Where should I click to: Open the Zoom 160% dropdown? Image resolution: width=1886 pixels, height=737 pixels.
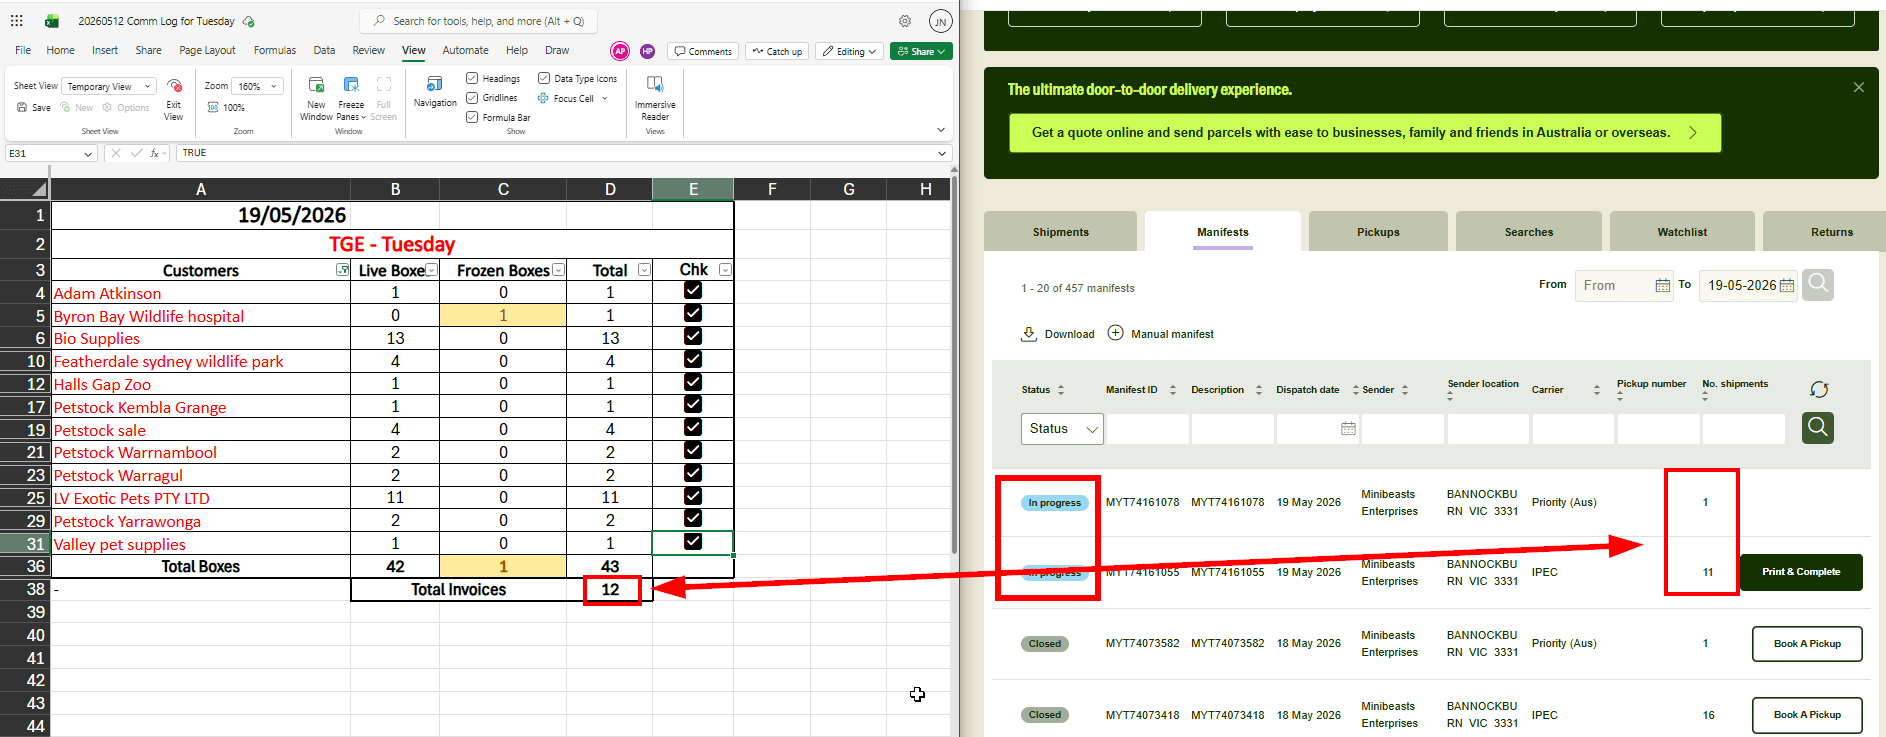pos(258,86)
